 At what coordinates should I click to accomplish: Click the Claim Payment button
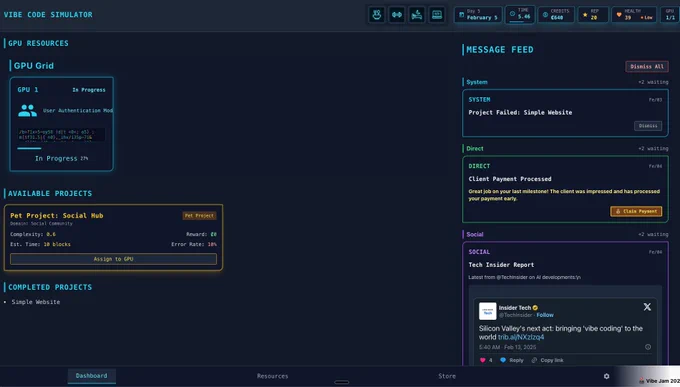[x=636, y=211]
